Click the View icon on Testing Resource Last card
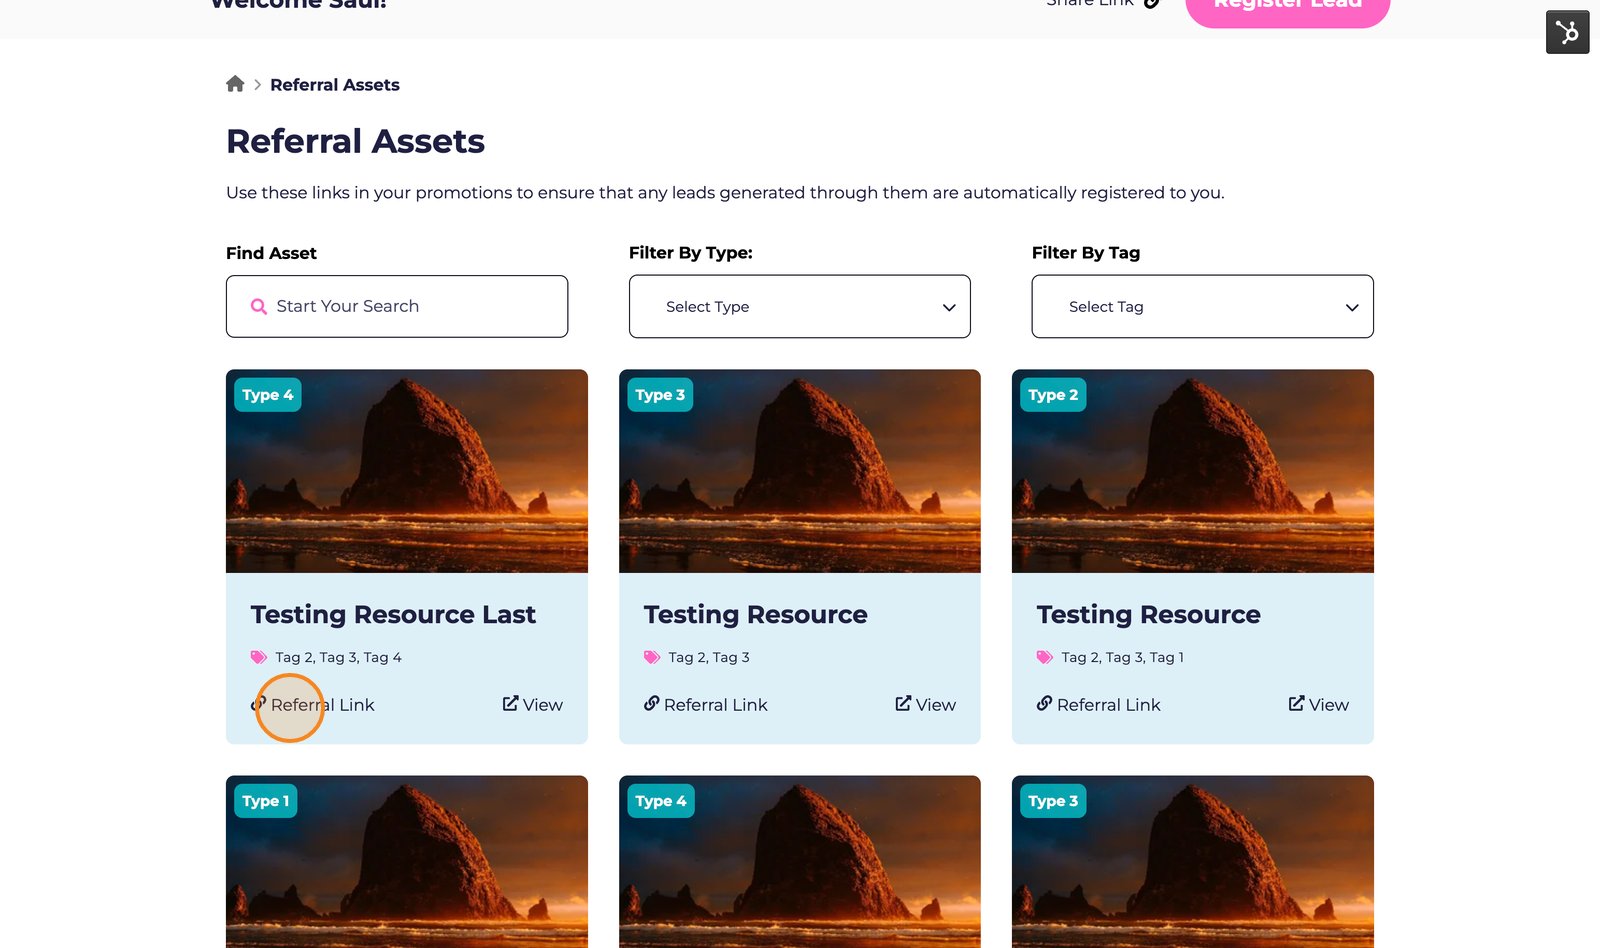 tap(510, 703)
